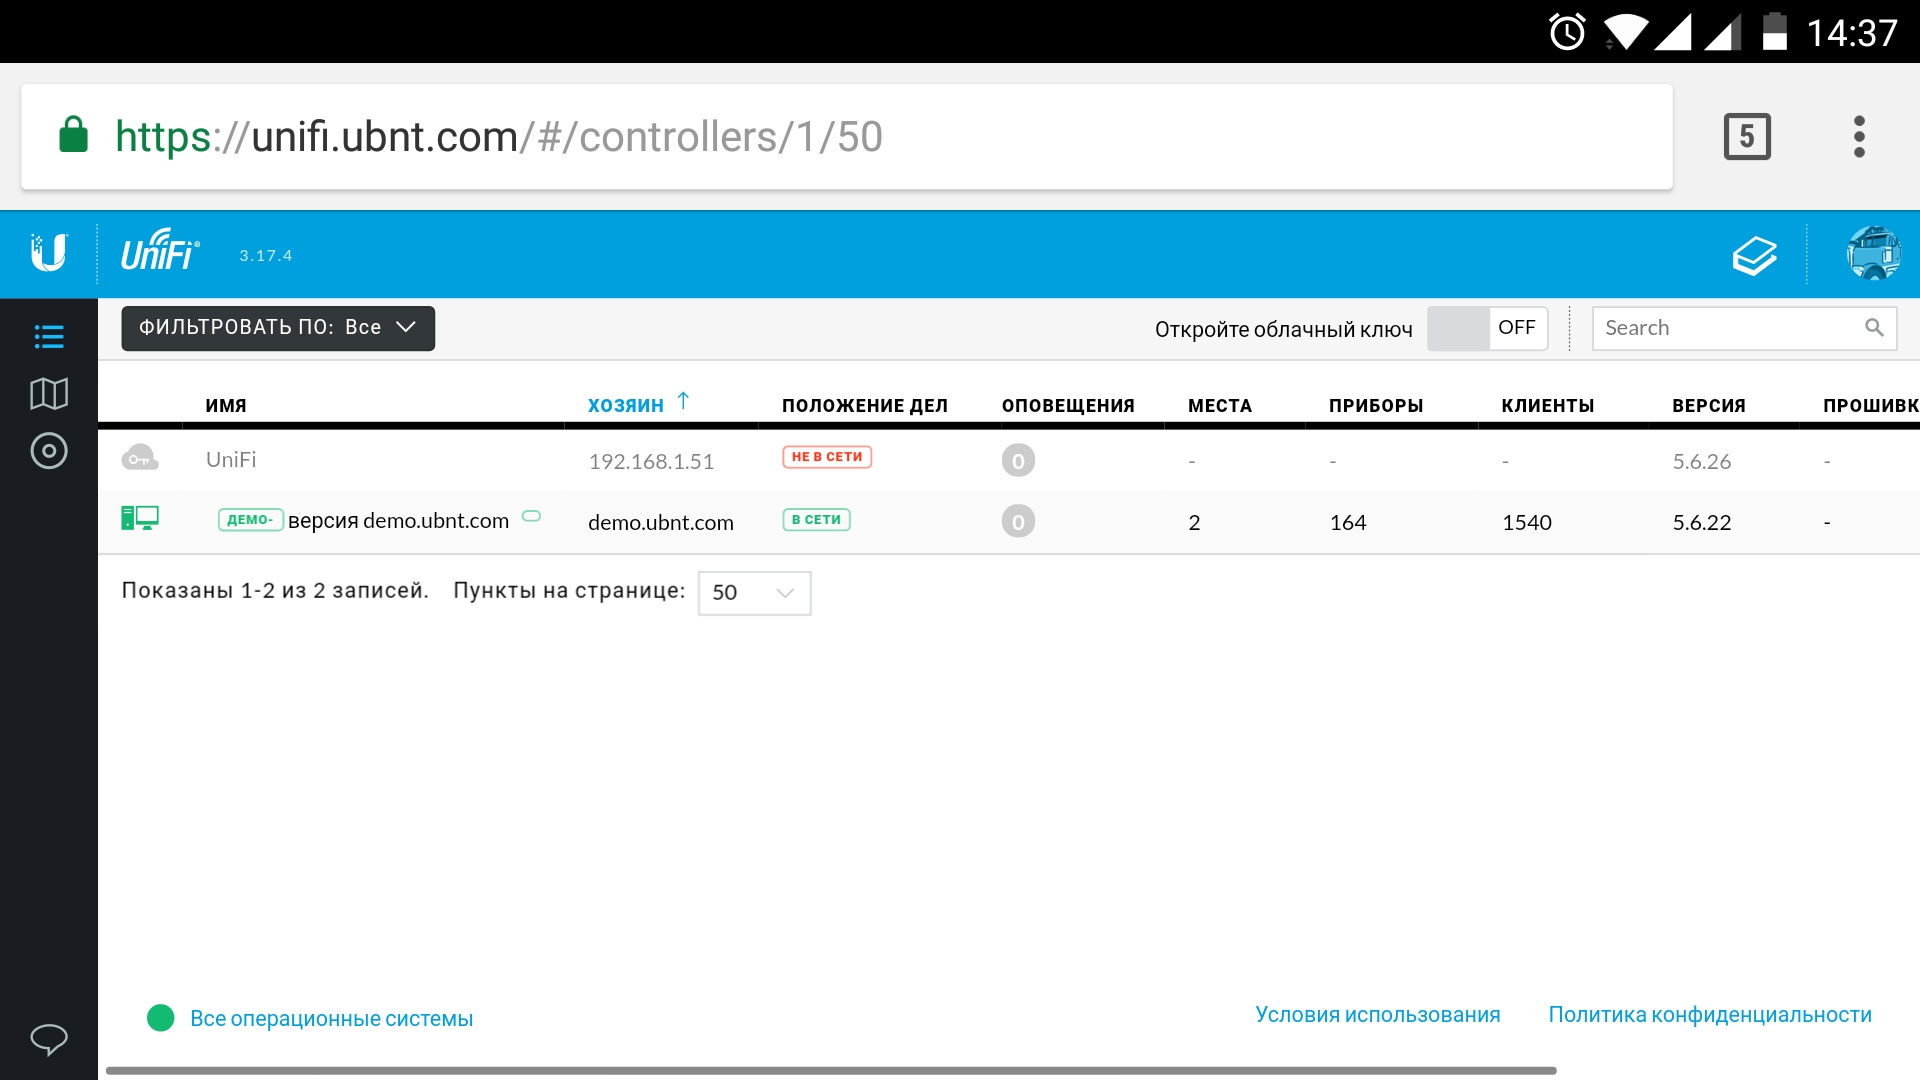
Task: Open Chrome tab switcher showing 5
Action: (1747, 136)
